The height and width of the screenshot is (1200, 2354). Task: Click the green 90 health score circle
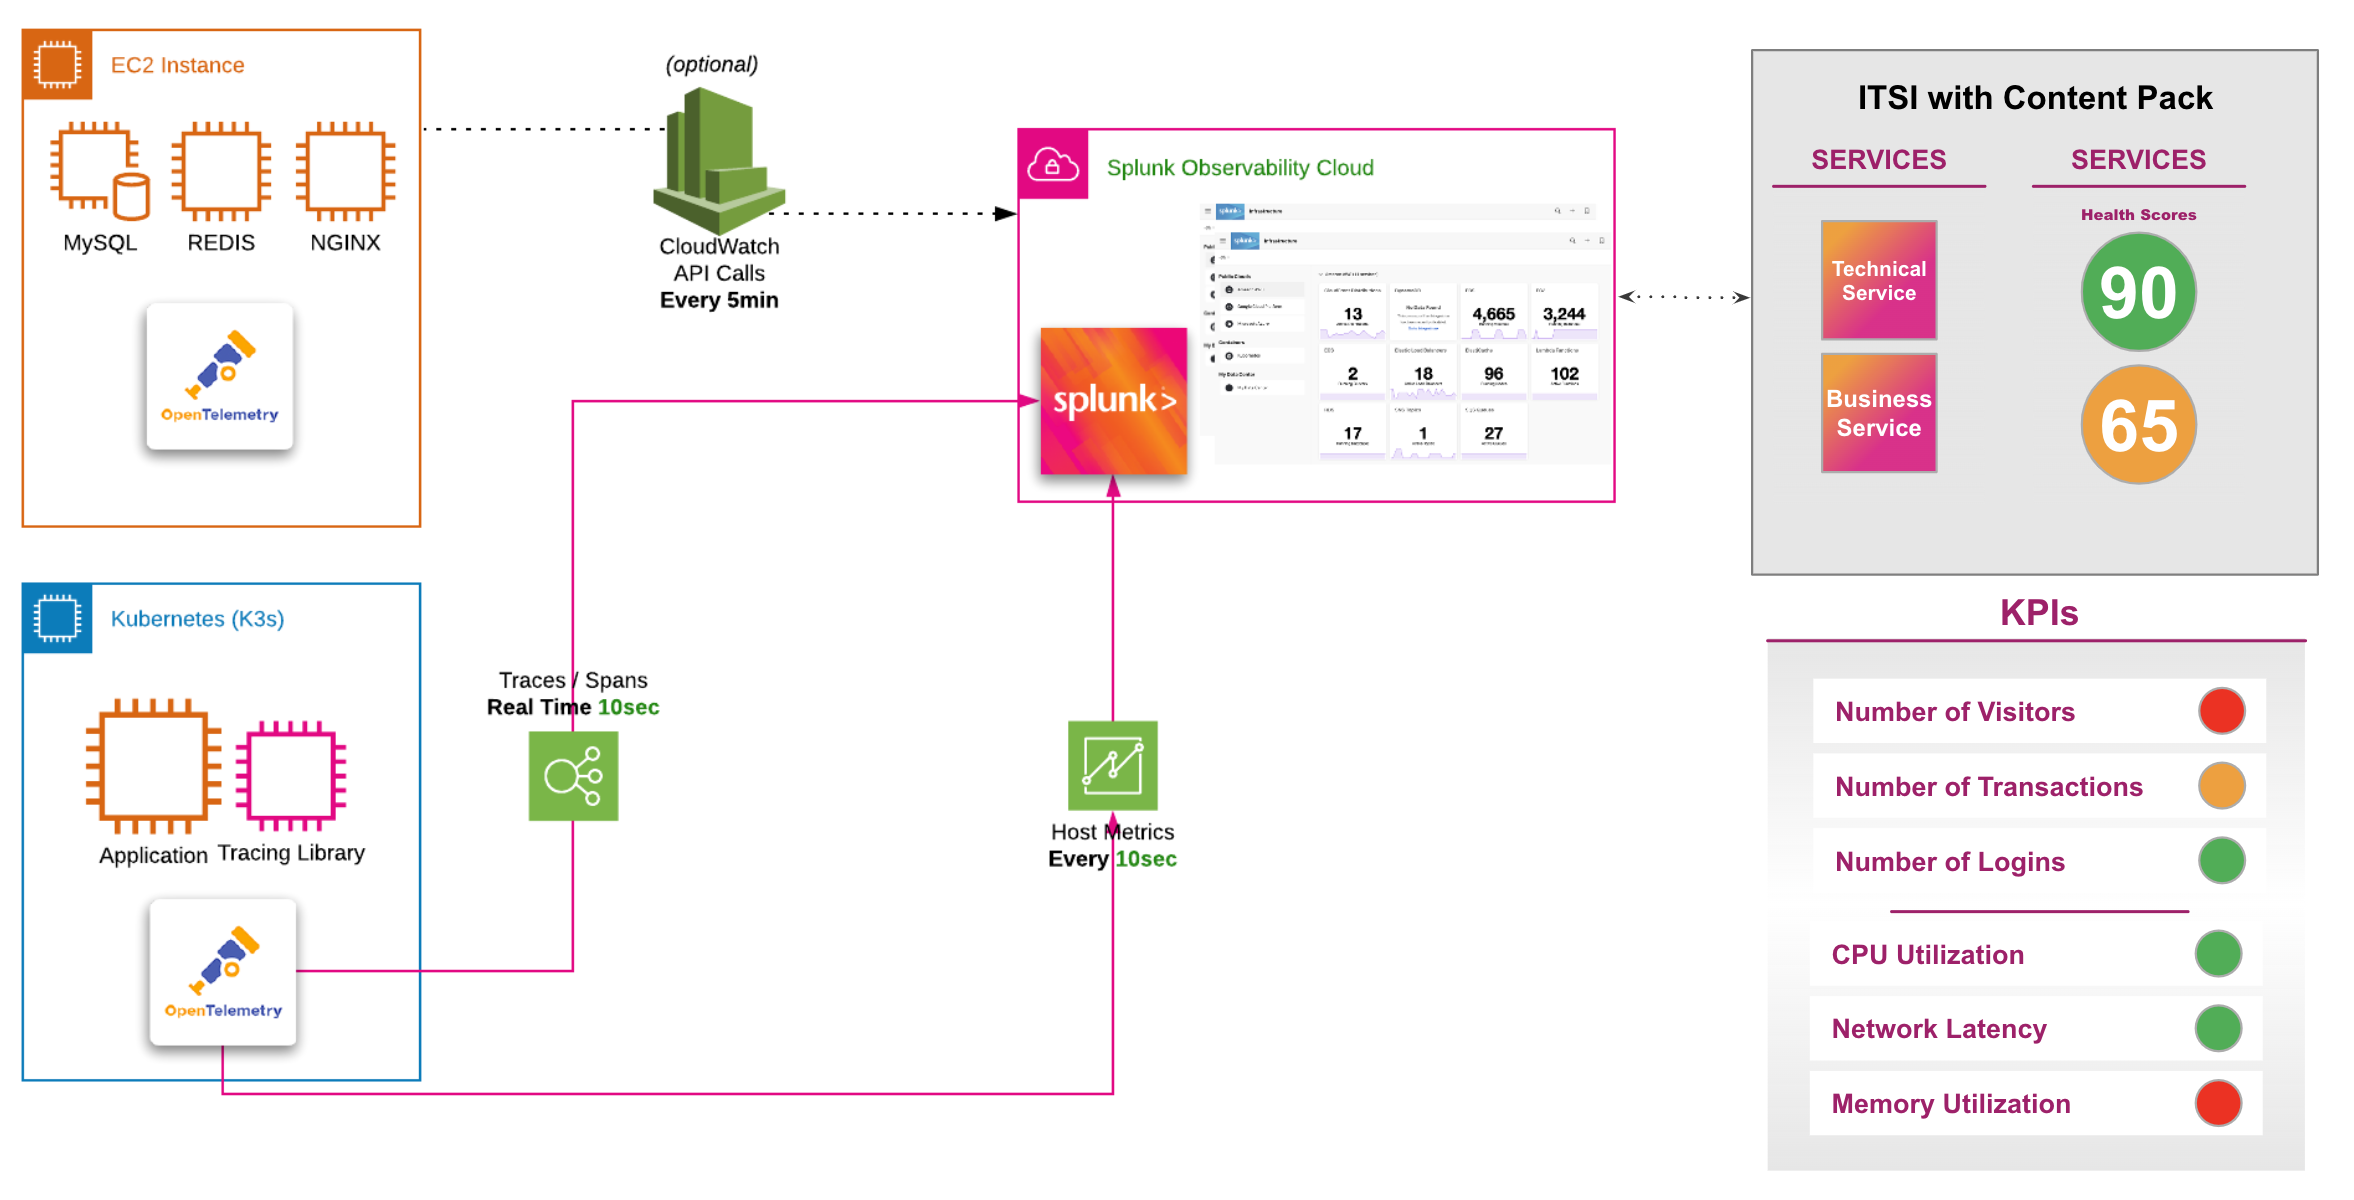coord(2138,292)
